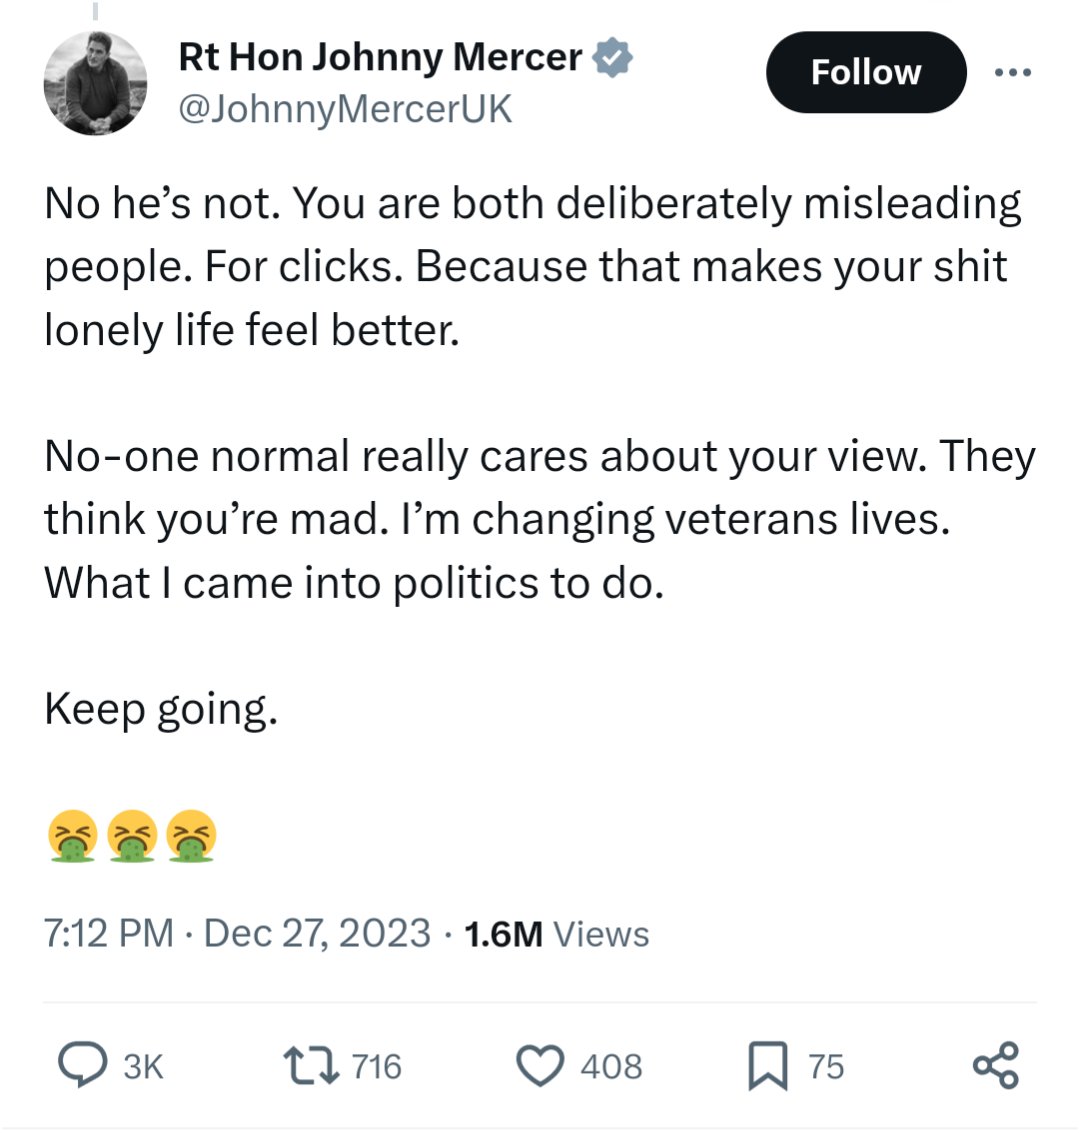Viewport: 1079px width, 1133px height.
Task: Click the 7:12 PM timestamp
Action: (109, 933)
